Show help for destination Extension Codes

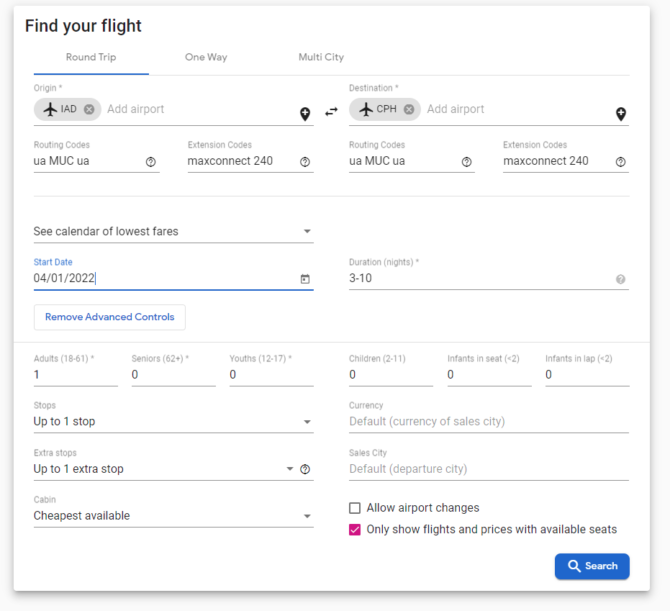click(620, 162)
